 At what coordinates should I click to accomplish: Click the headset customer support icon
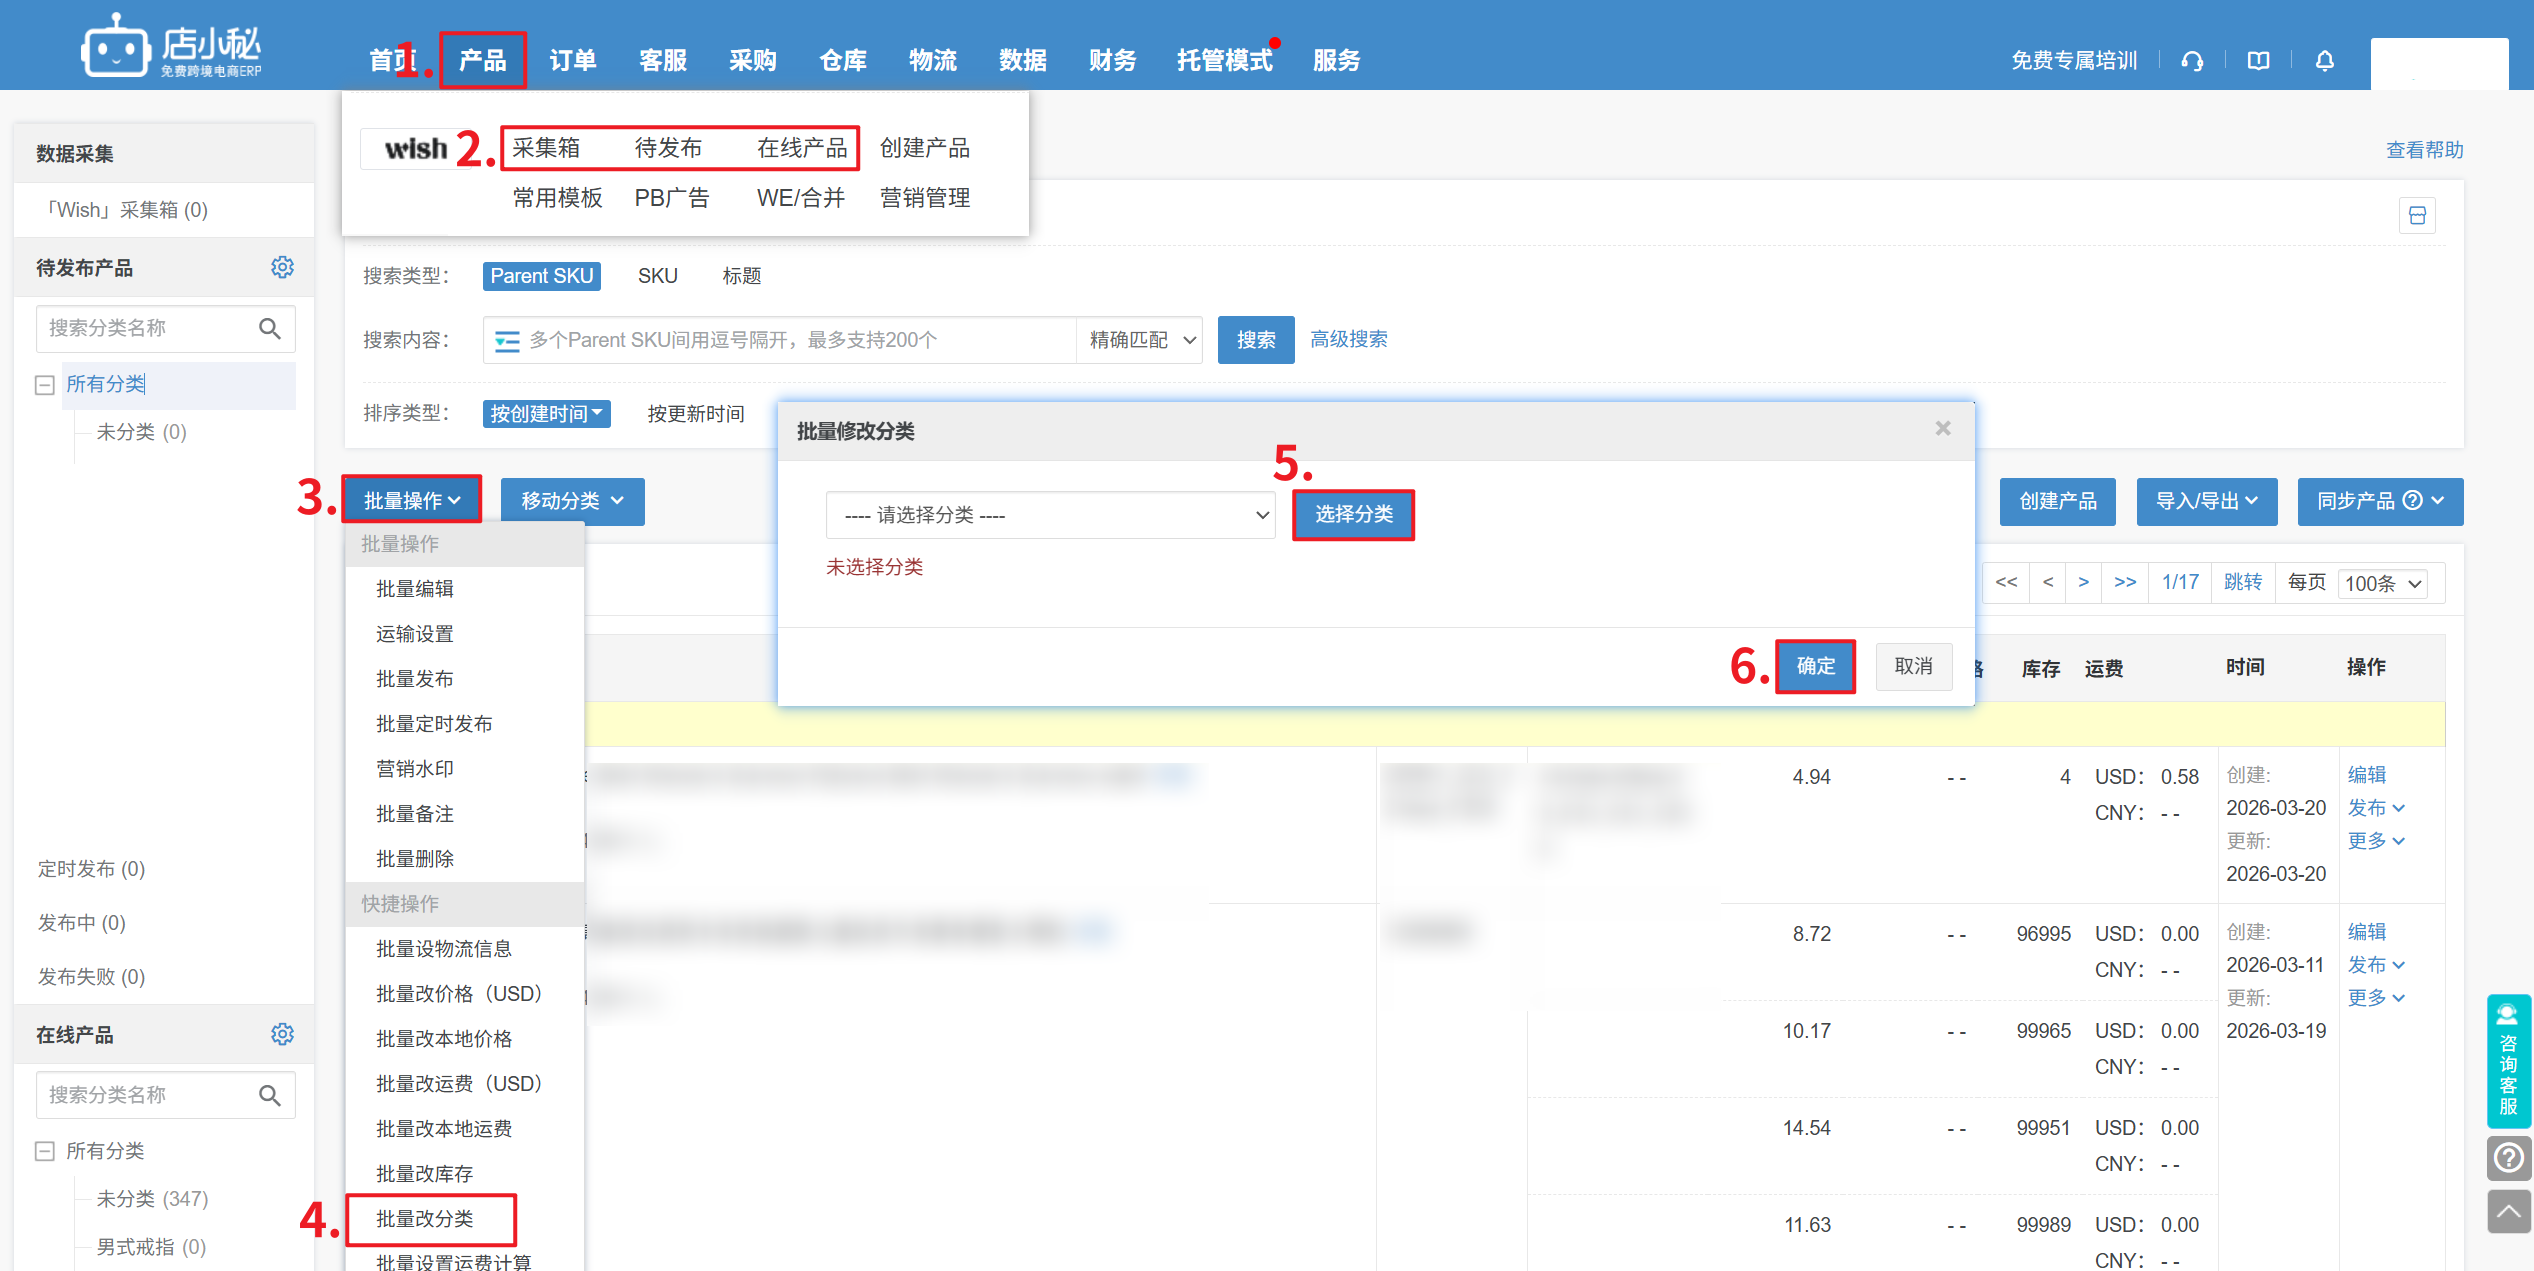click(x=2192, y=62)
